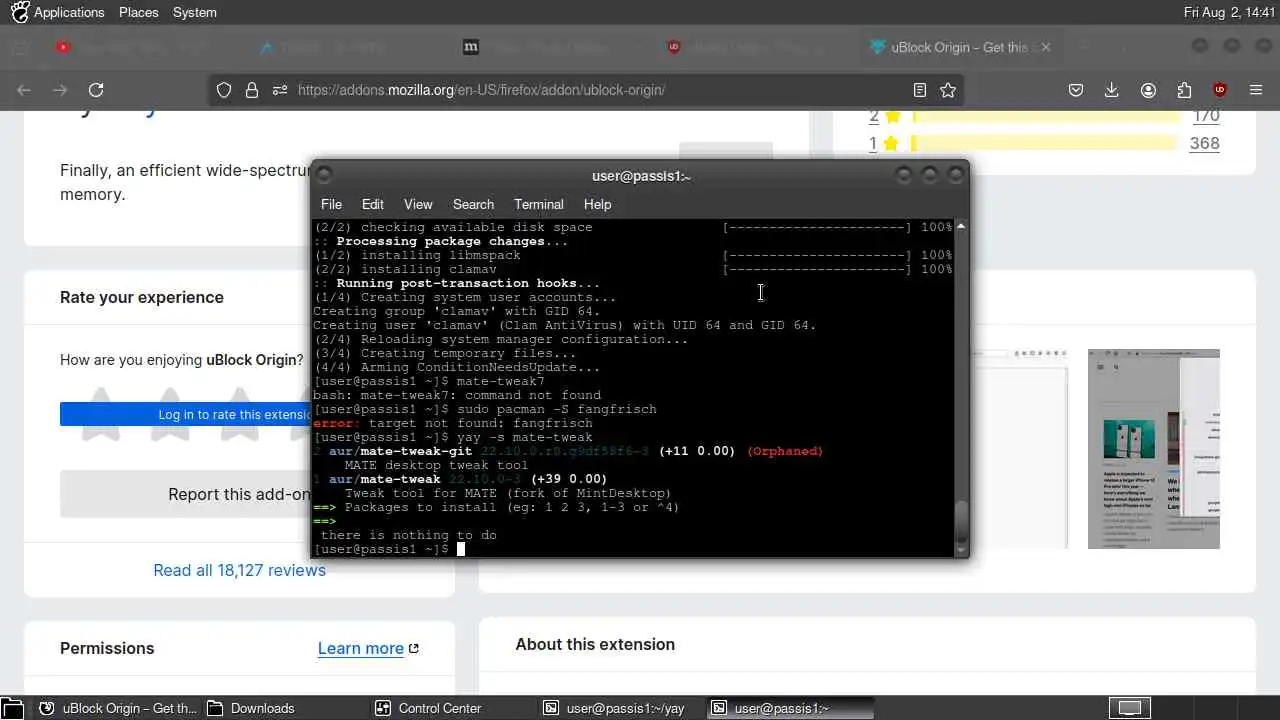Open the System panel menu
Screen dimensions: 1280x720
pyautogui.click(x=194, y=12)
